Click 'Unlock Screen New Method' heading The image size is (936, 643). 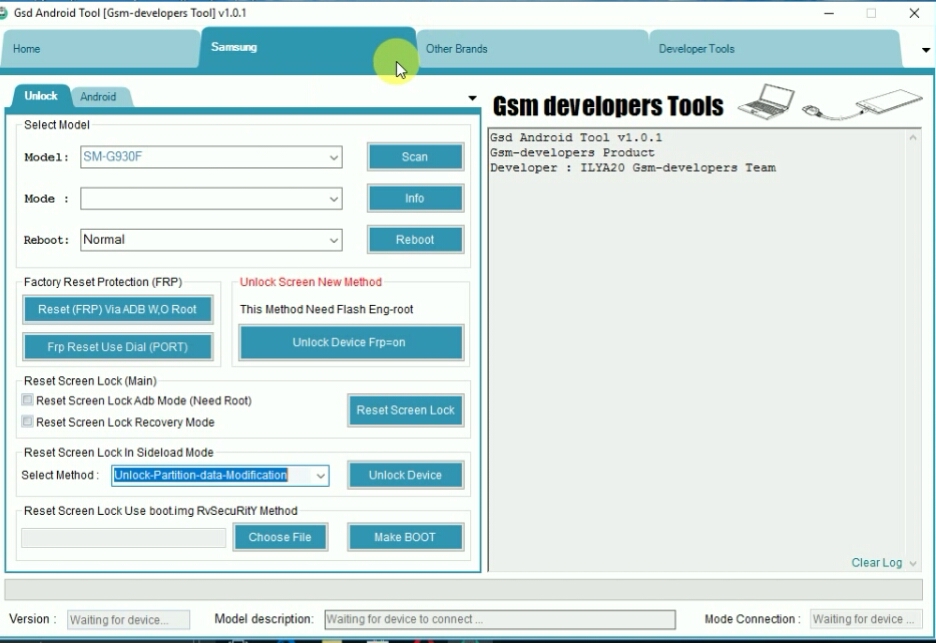310,282
